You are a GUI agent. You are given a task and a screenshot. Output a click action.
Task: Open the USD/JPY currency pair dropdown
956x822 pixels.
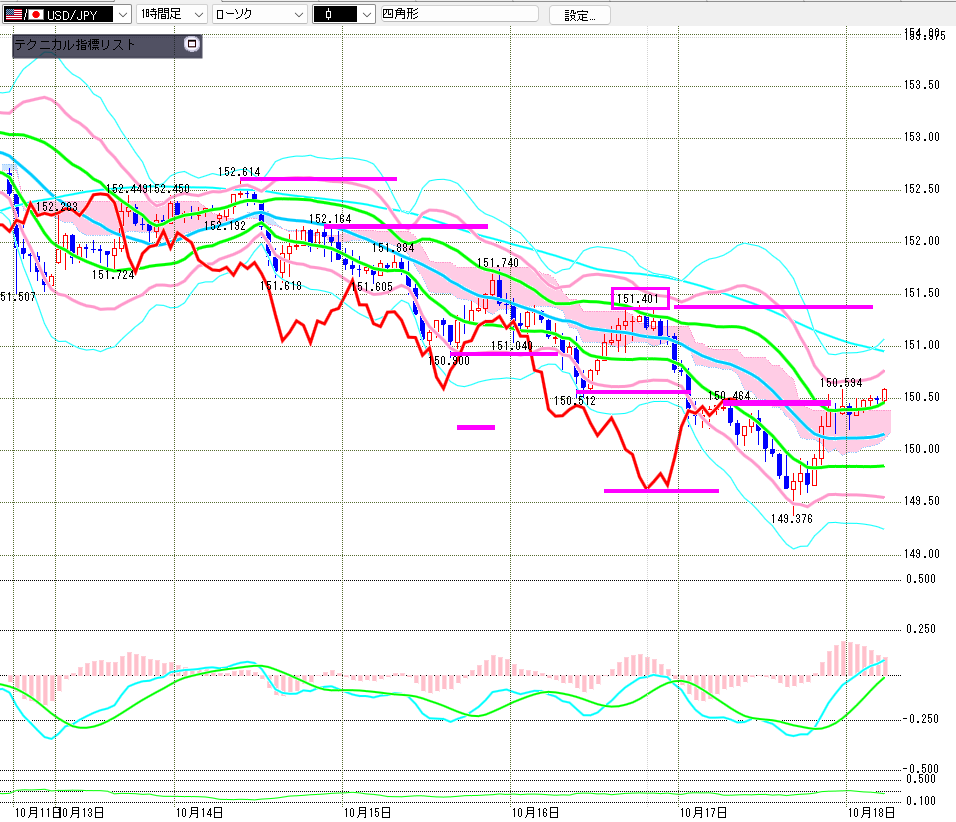click(x=122, y=15)
